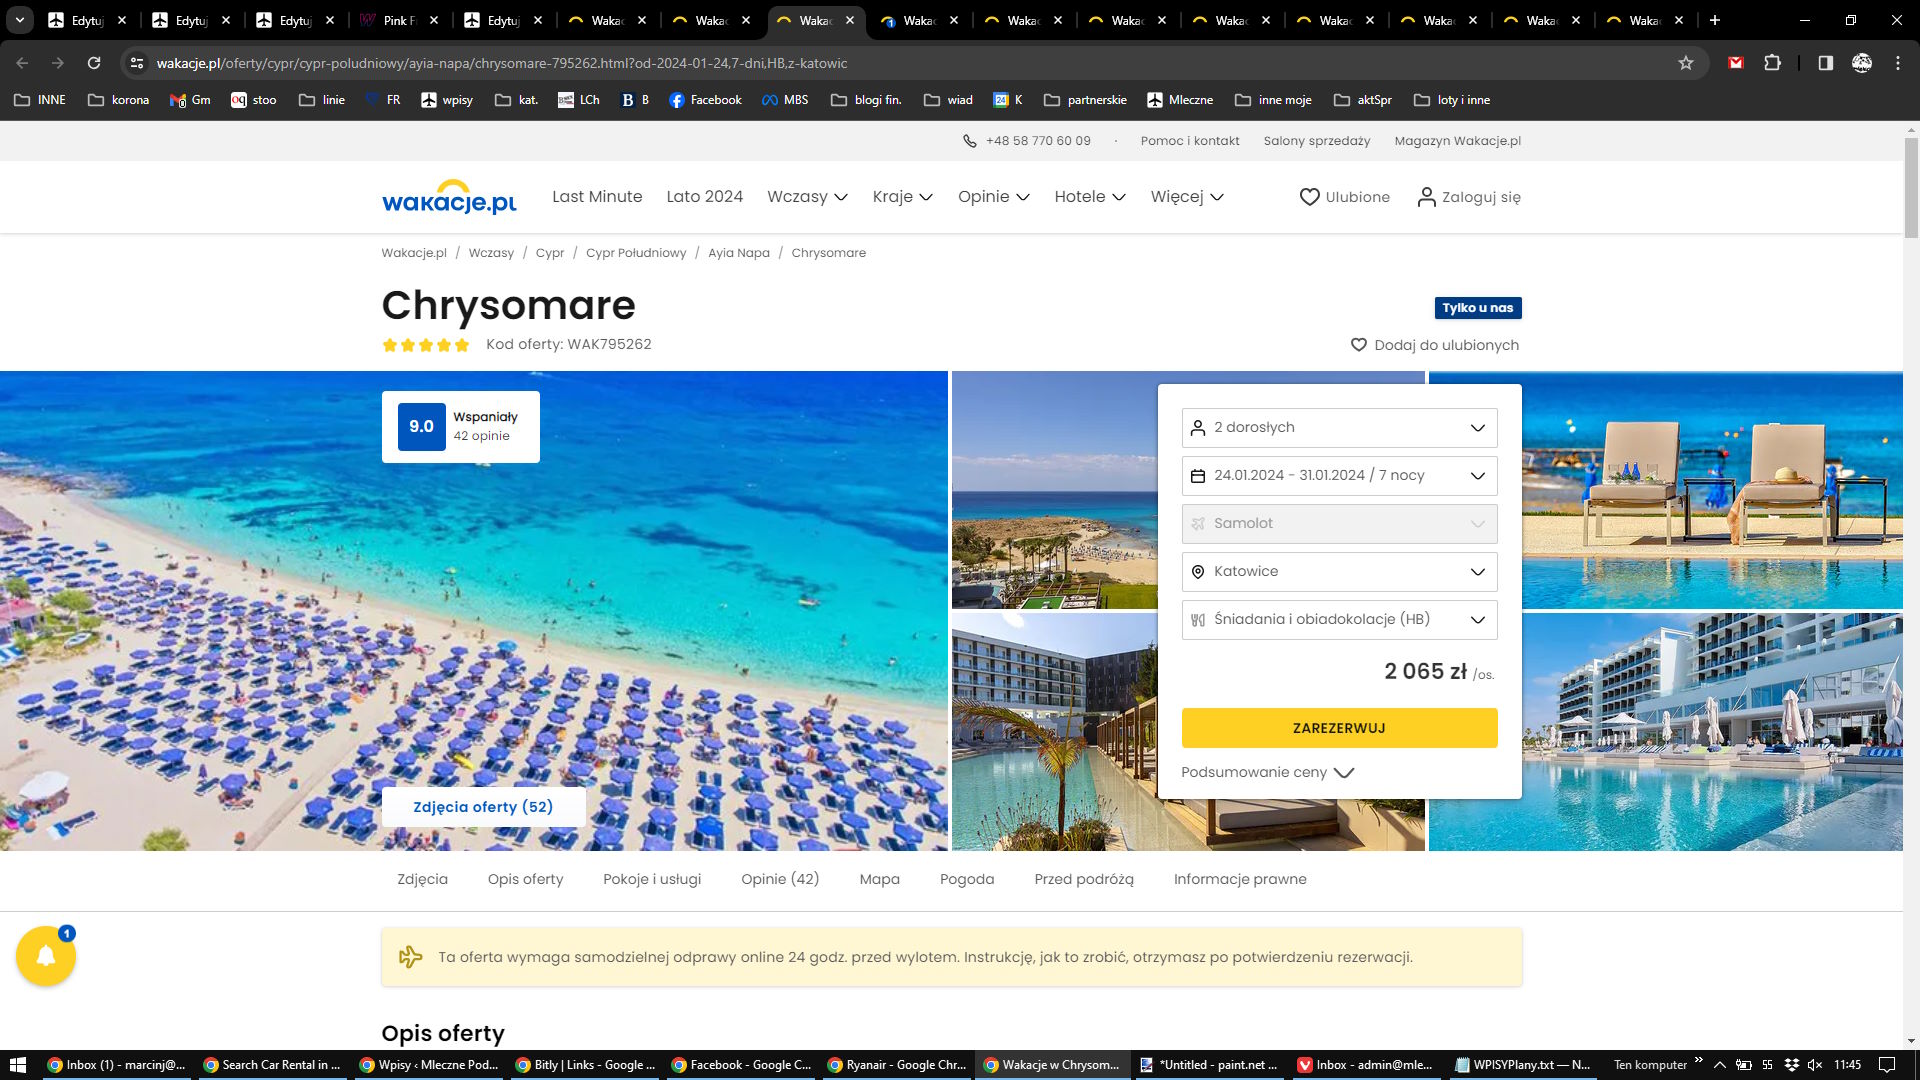Viewport: 1920px width, 1080px height.
Task: Click the wakacje.pl logo
Action: point(449,198)
